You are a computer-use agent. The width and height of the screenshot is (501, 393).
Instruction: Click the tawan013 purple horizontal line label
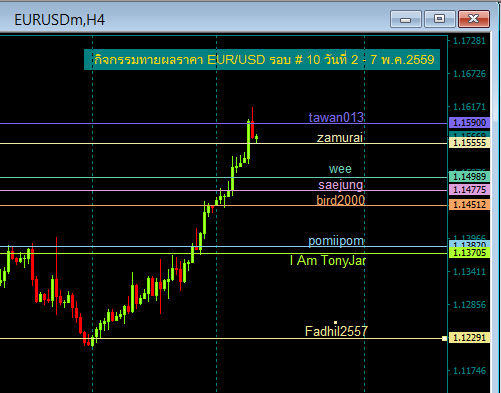[336, 118]
